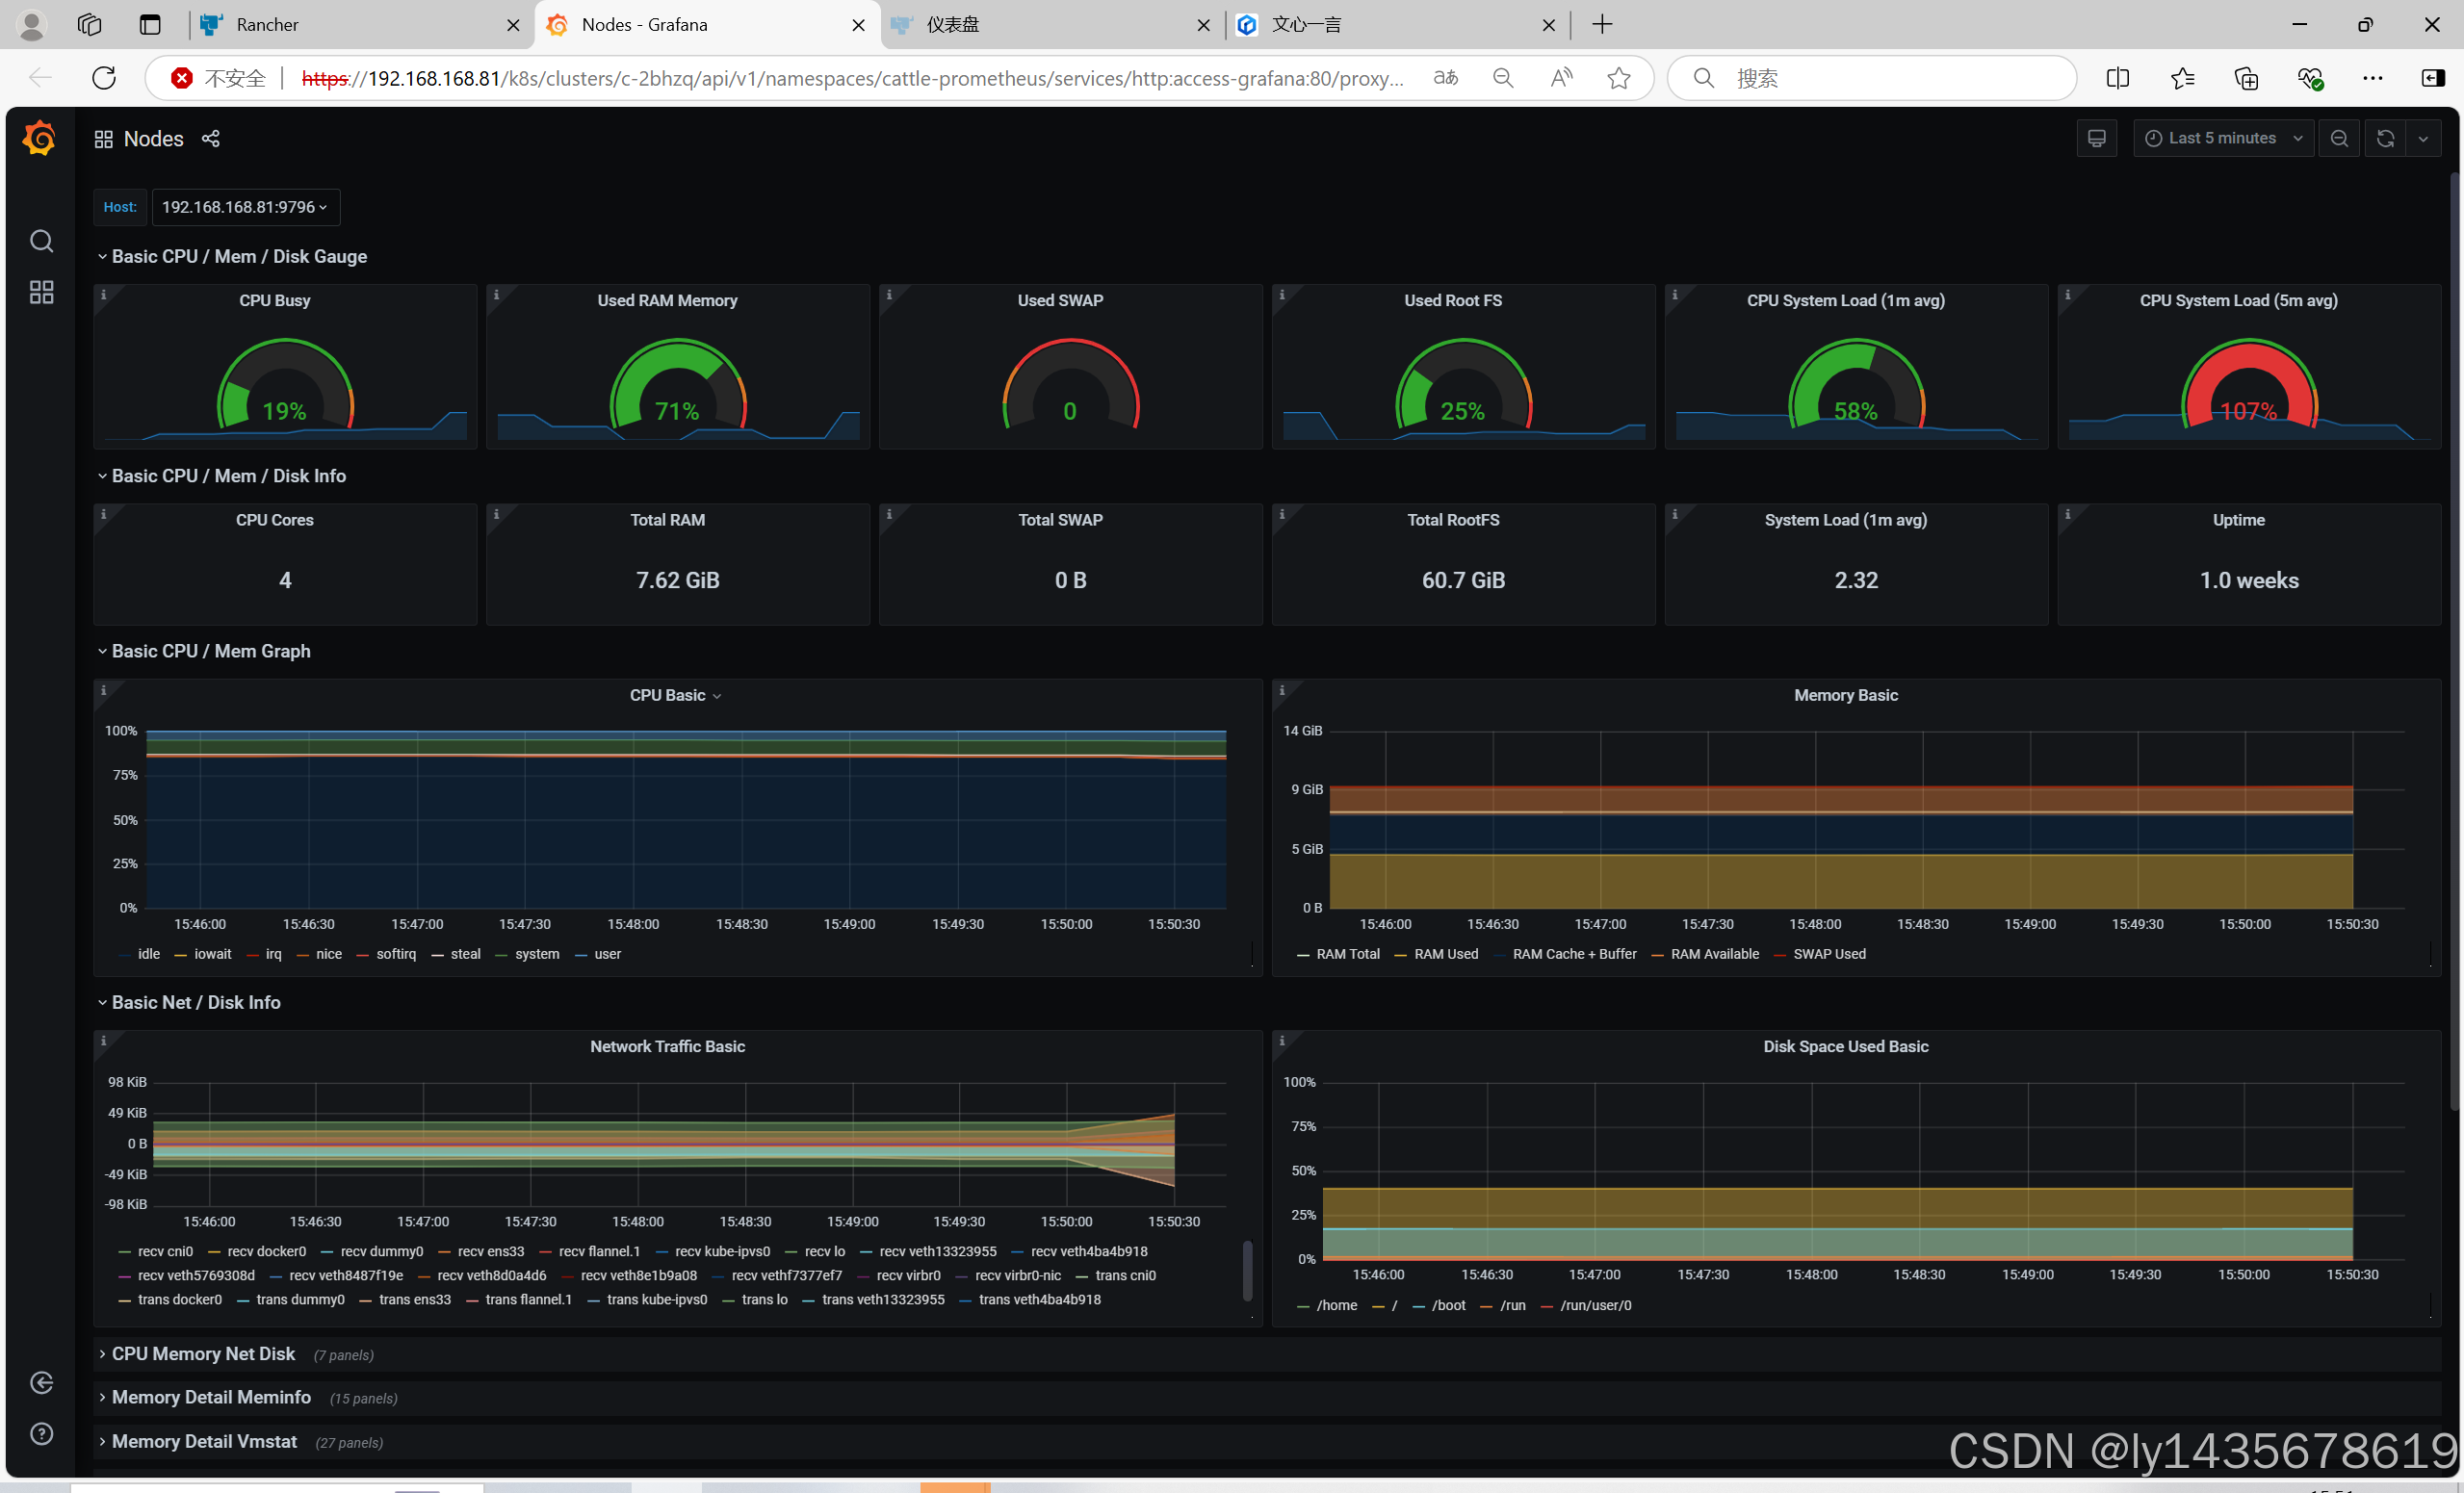The height and width of the screenshot is (1493, 2464).
Task: Zoom out the time range
Action: [2339, 138]
